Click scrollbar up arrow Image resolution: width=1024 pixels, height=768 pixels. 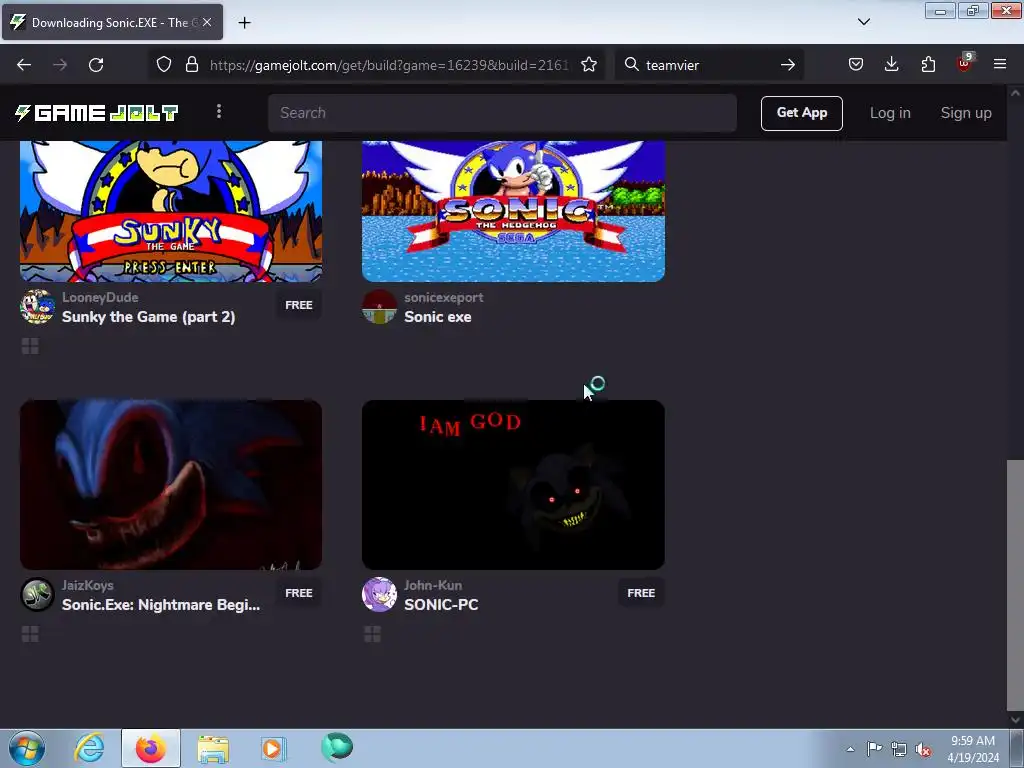coord(1015,93)
